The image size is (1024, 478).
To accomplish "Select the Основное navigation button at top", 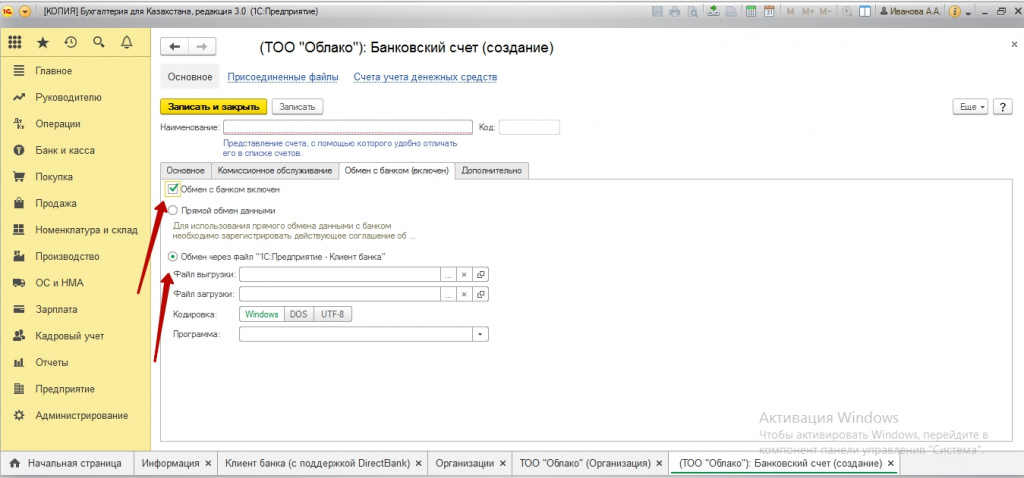I will coord(190,77).
